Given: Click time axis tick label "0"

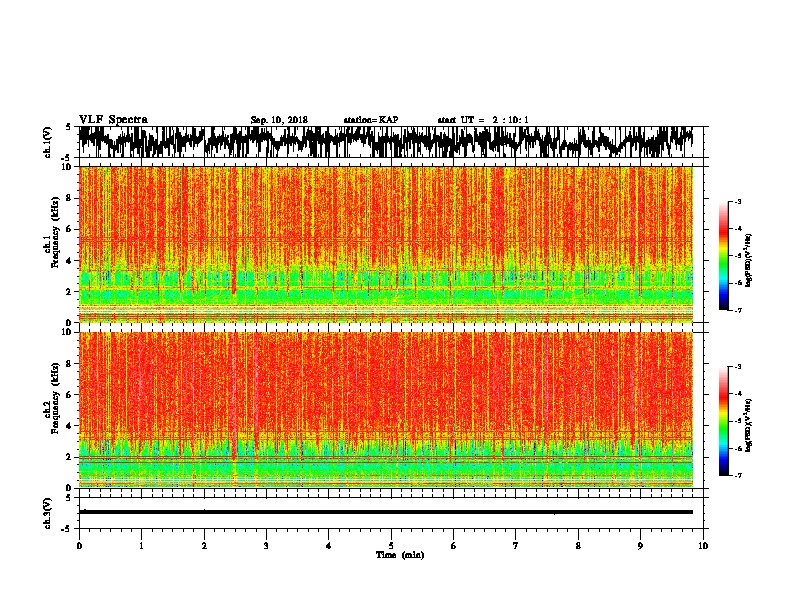Looking at the screenshot, I should coord(79,546).
